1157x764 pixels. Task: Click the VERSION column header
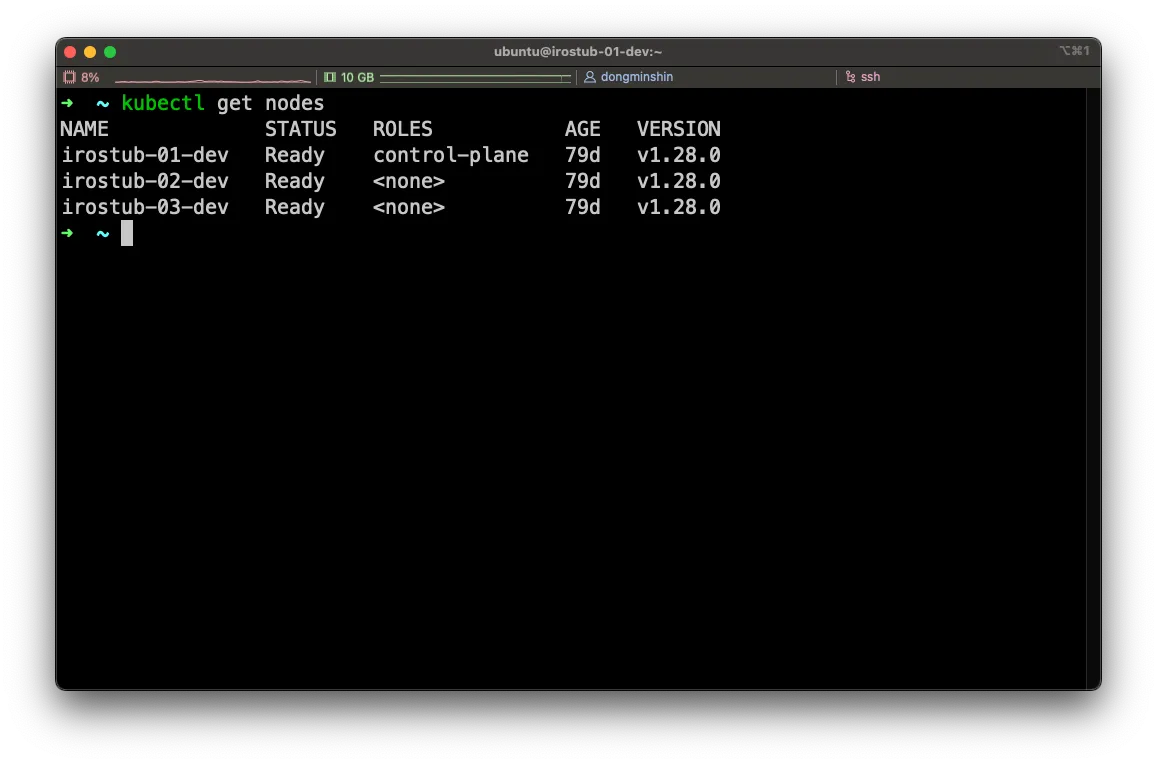pos(678,129)
